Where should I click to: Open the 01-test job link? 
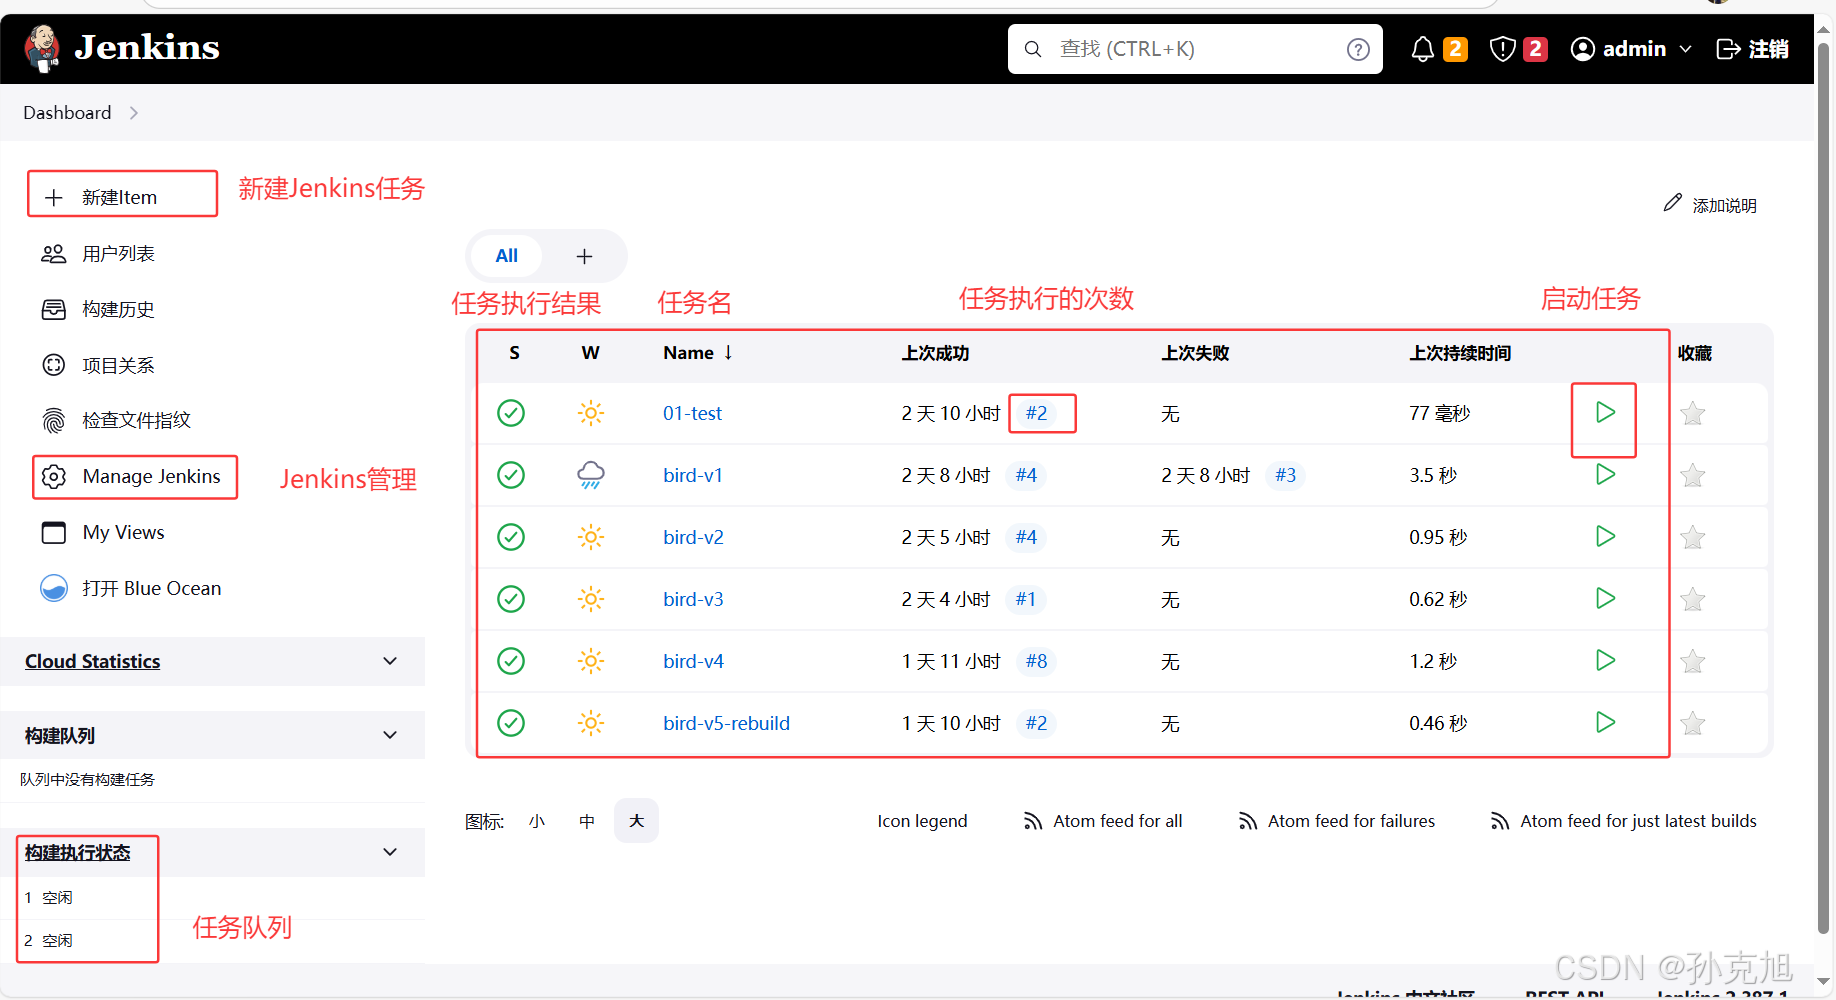coord(692,413)
